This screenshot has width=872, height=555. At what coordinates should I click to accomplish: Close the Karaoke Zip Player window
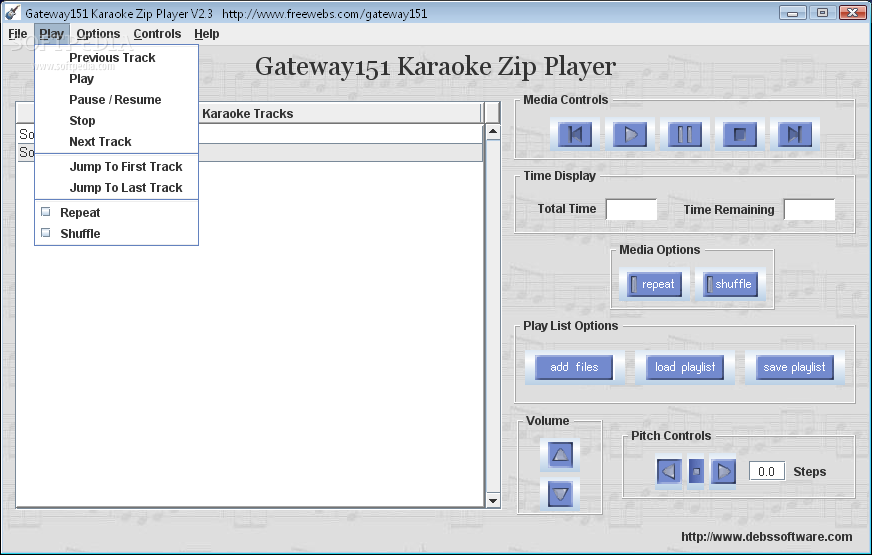pyautogui.click(x=852, y=12)
